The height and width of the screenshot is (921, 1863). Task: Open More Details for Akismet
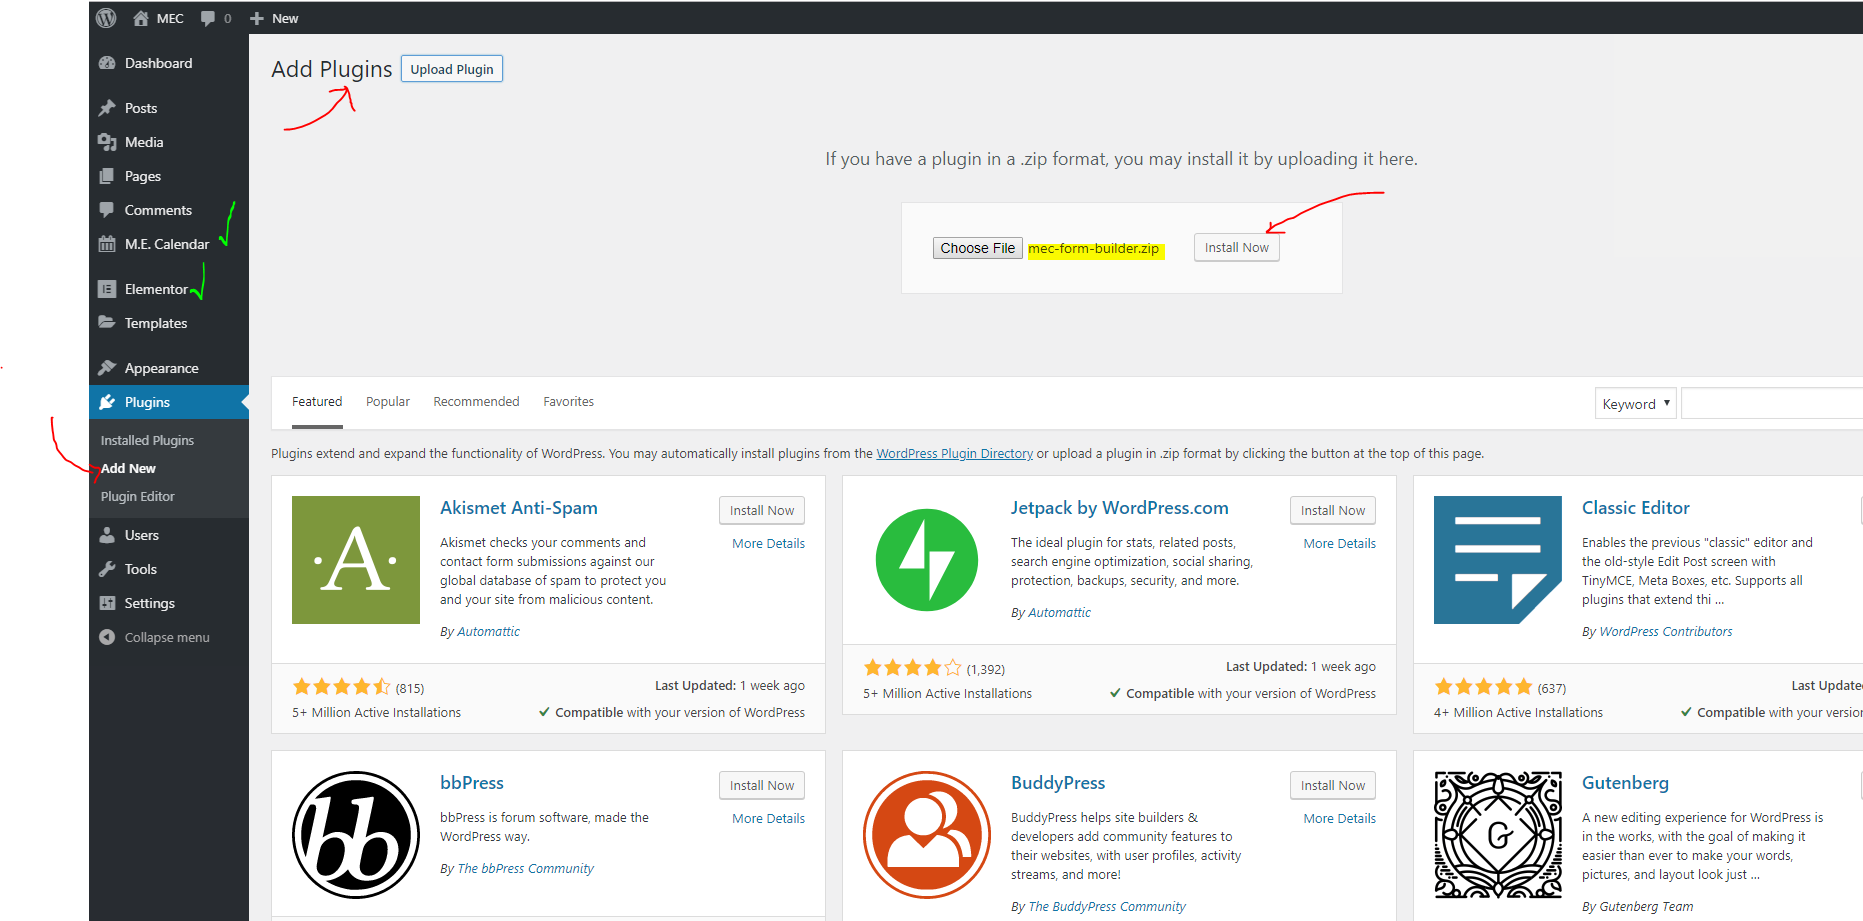(768, 543)
